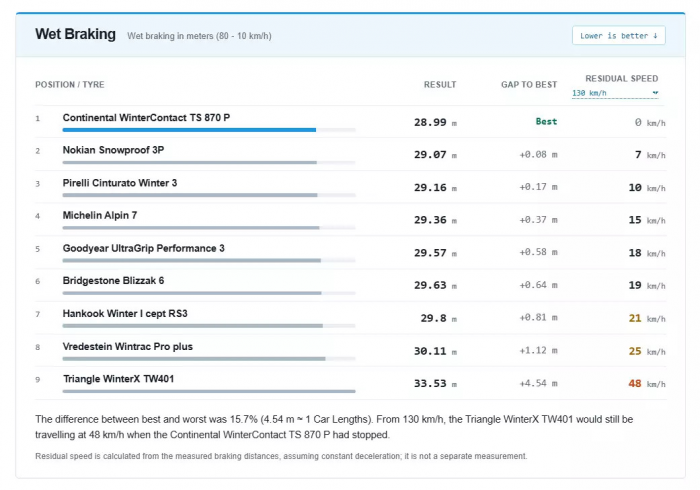
Task: Click the Residual Speed header label
Action: pyautogui.click(x=621, y=79)
